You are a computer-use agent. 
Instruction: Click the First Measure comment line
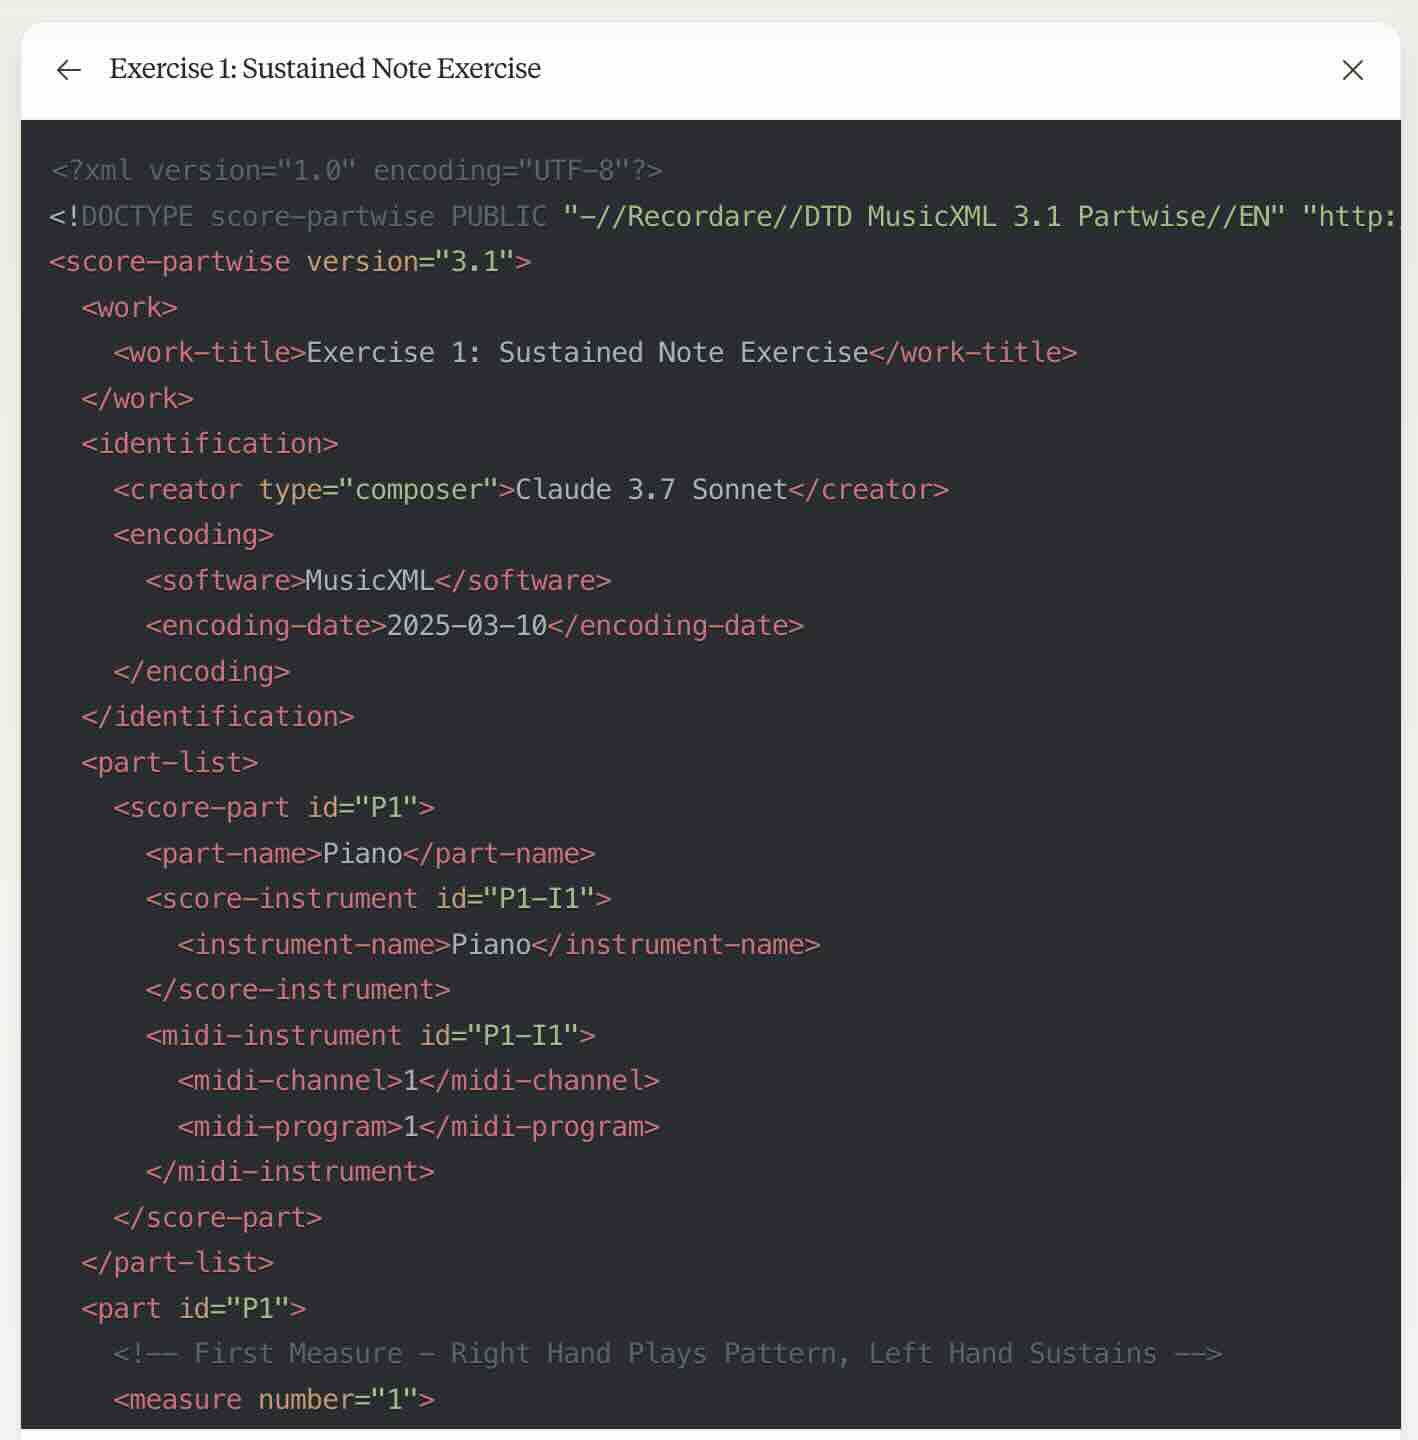coord(668,1354)
